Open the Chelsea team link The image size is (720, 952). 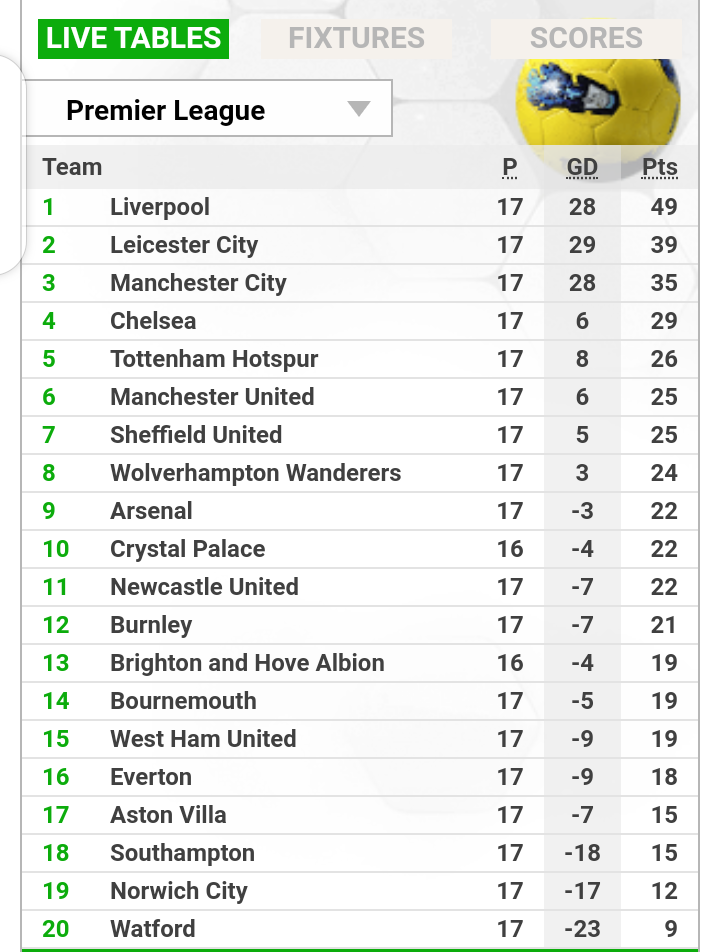[x=153, y=321]
